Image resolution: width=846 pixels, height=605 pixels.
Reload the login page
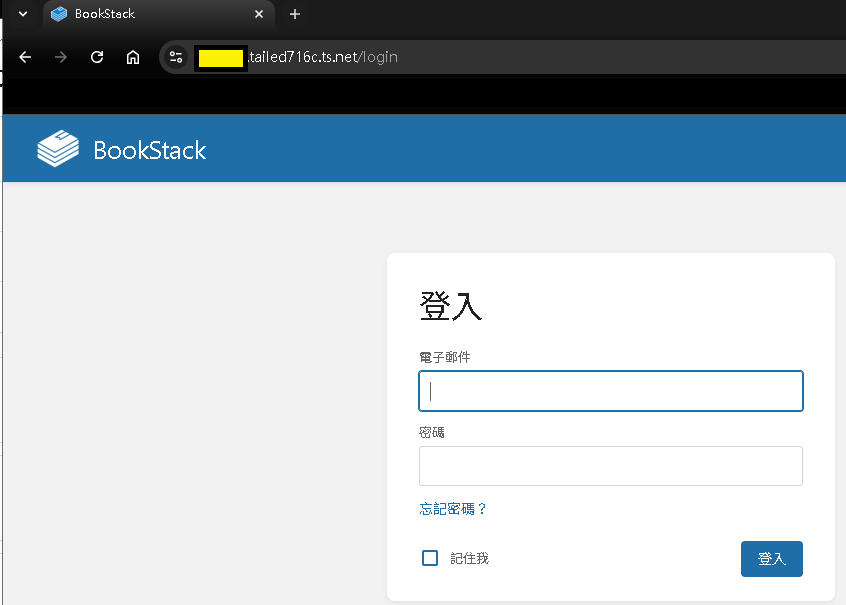pos(97,57)
